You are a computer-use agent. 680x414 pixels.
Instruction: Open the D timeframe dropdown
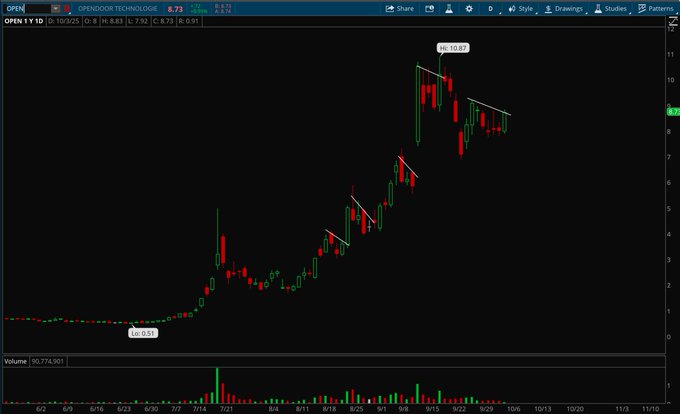click(490, 9)
